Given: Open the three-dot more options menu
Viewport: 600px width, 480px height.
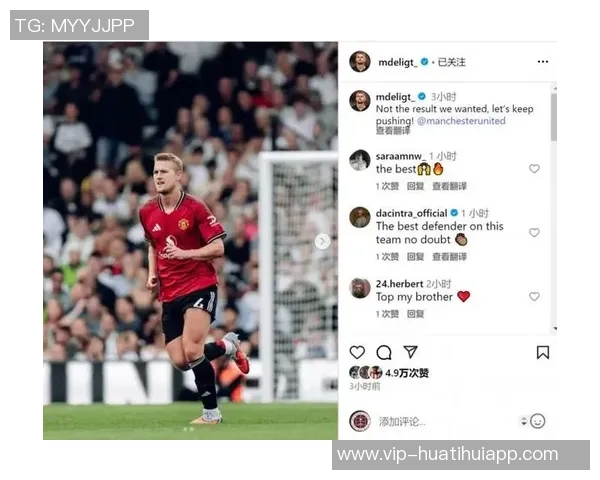Looking at the screenshot, I should pyautogui.click(x=543, y=62).
